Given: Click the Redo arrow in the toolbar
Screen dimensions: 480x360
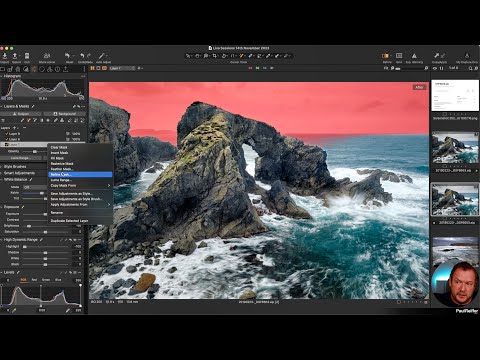Looking at the screenshot, I should tap(89, 56).
